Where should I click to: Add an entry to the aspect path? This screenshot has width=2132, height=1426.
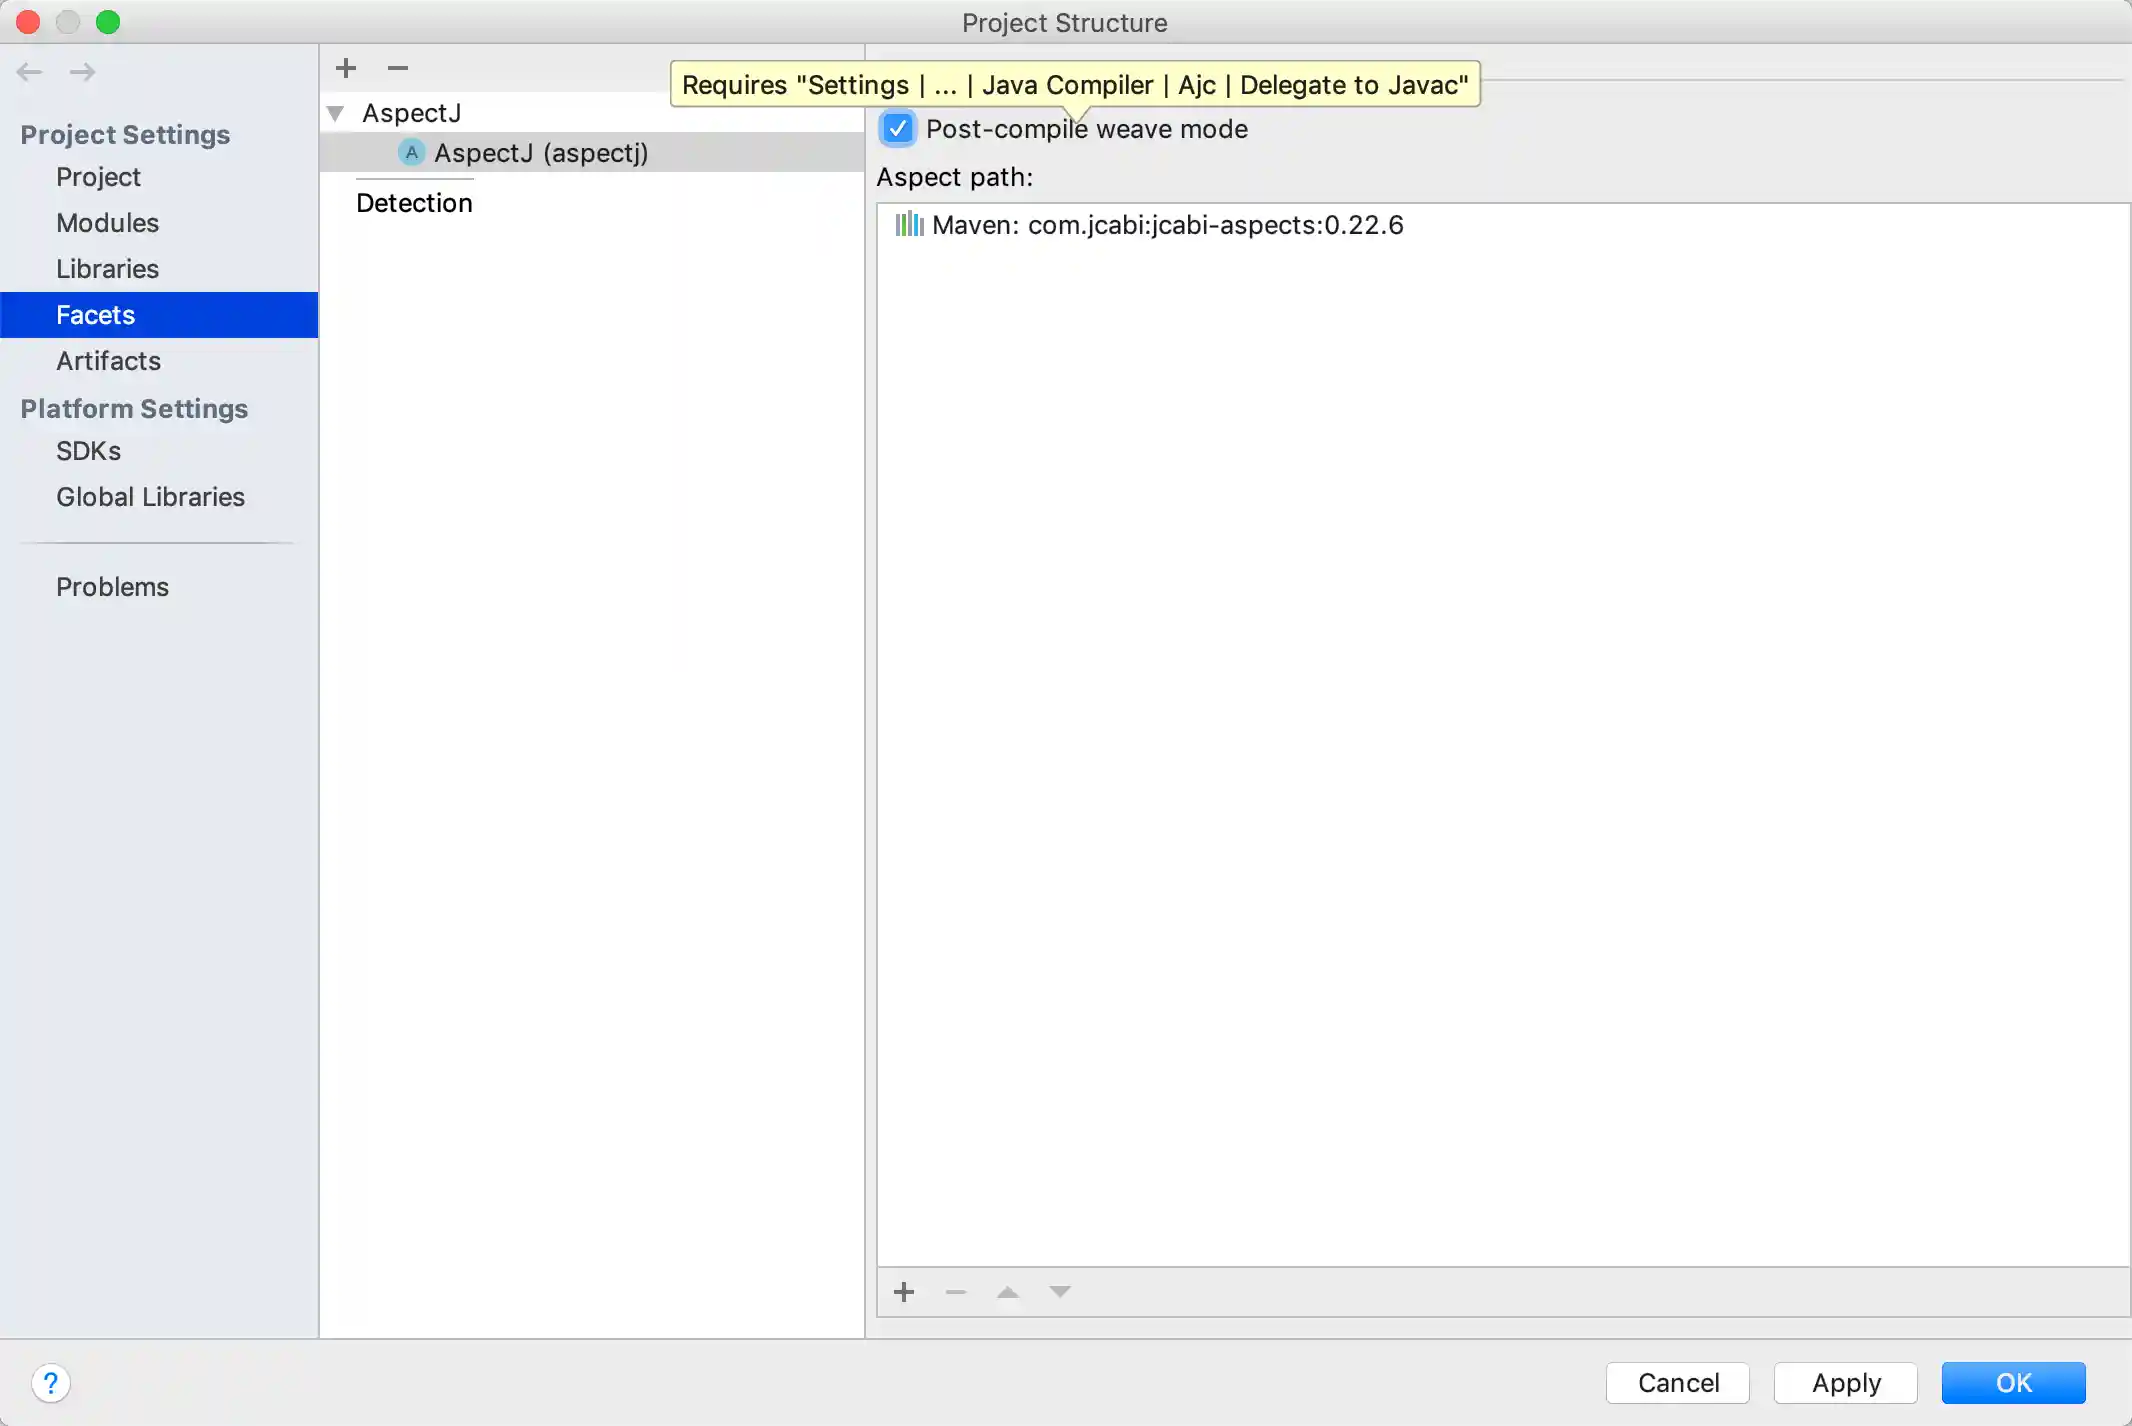[x=903, y=1292]
